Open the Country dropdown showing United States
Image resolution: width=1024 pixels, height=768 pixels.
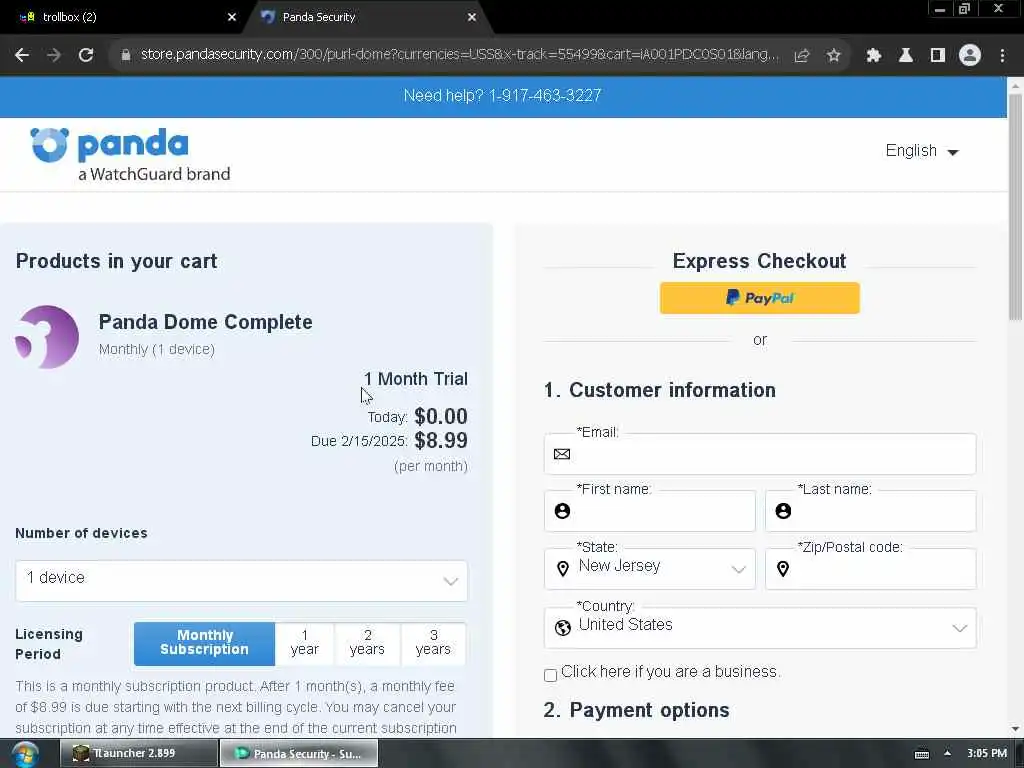click(x=760, y=628)
